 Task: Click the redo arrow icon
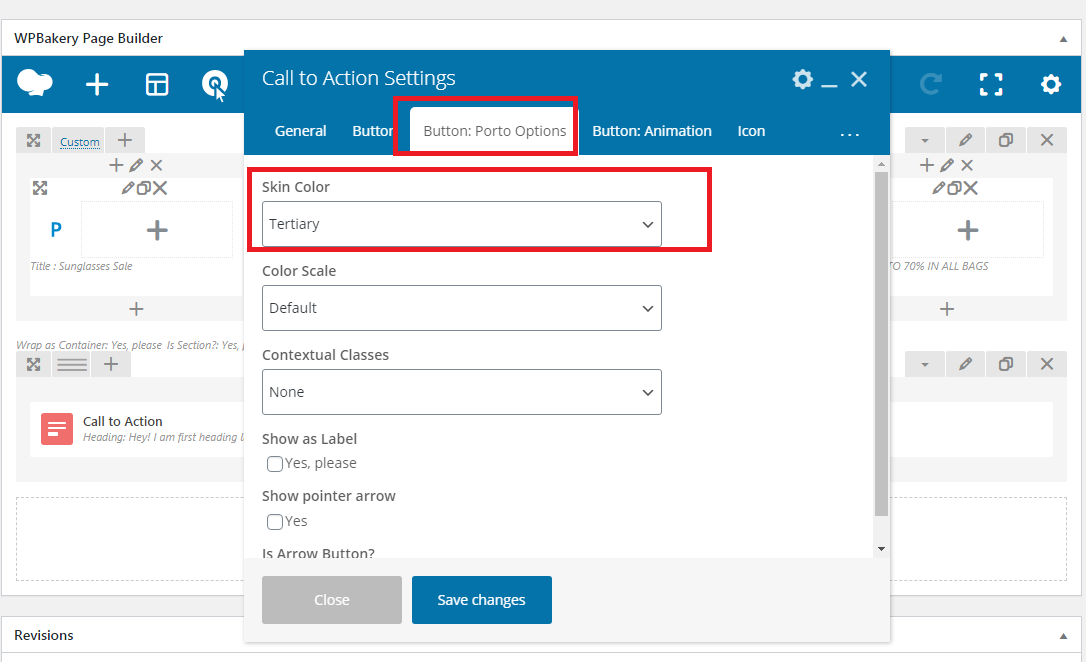tap(930, 84)
